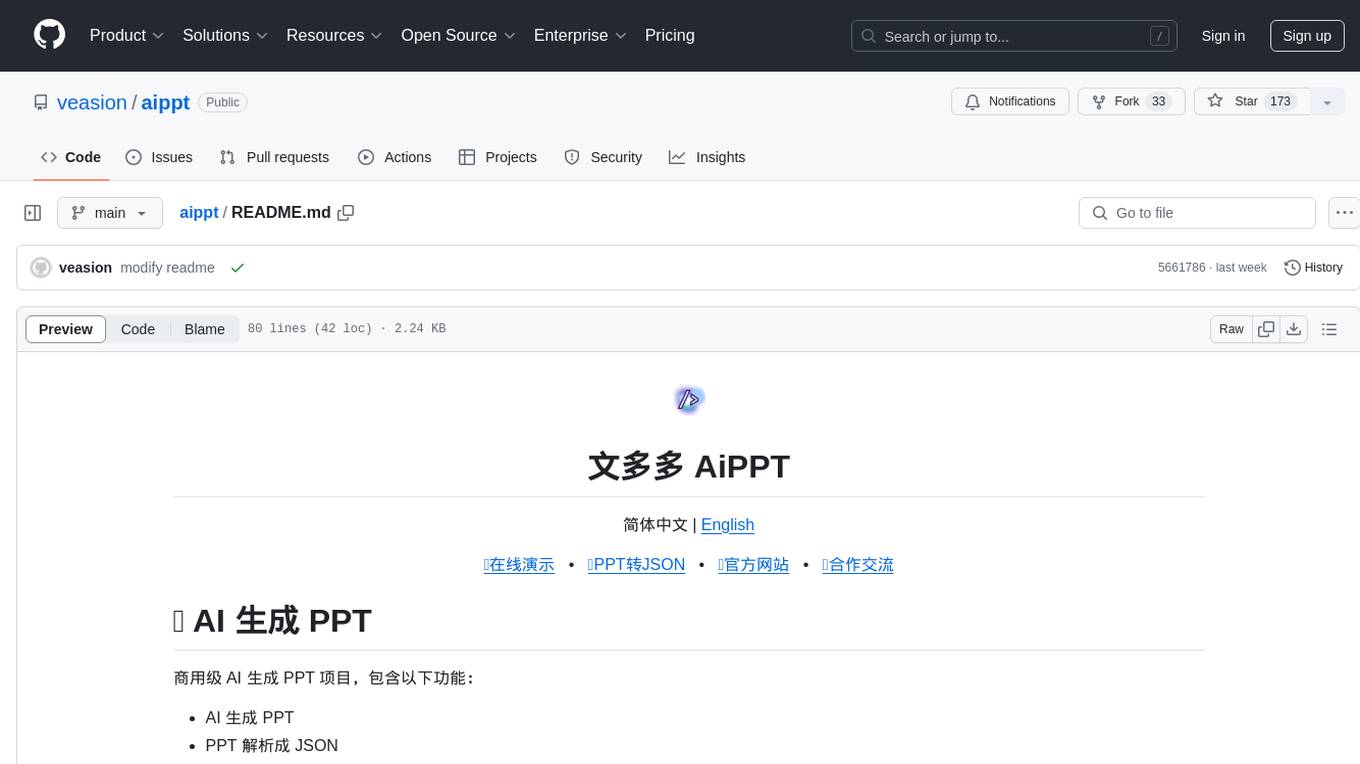Viewport: 1360px width, 764px height.
Task: Switch to the Pull requests tab
Action: coord(274,157)
